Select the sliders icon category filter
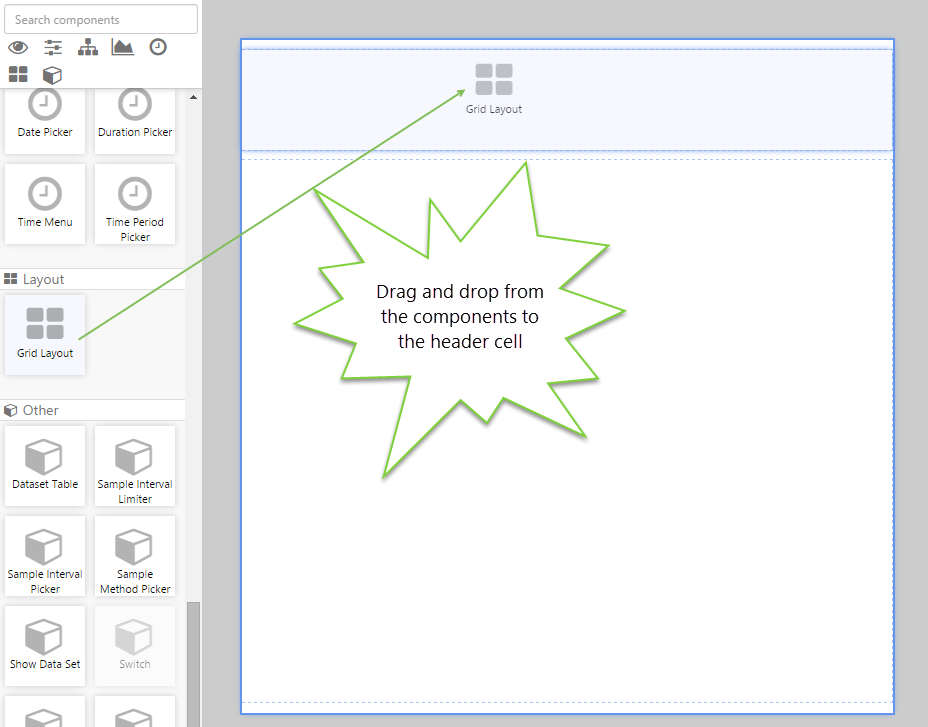928x727 pixels. point(53,47)
